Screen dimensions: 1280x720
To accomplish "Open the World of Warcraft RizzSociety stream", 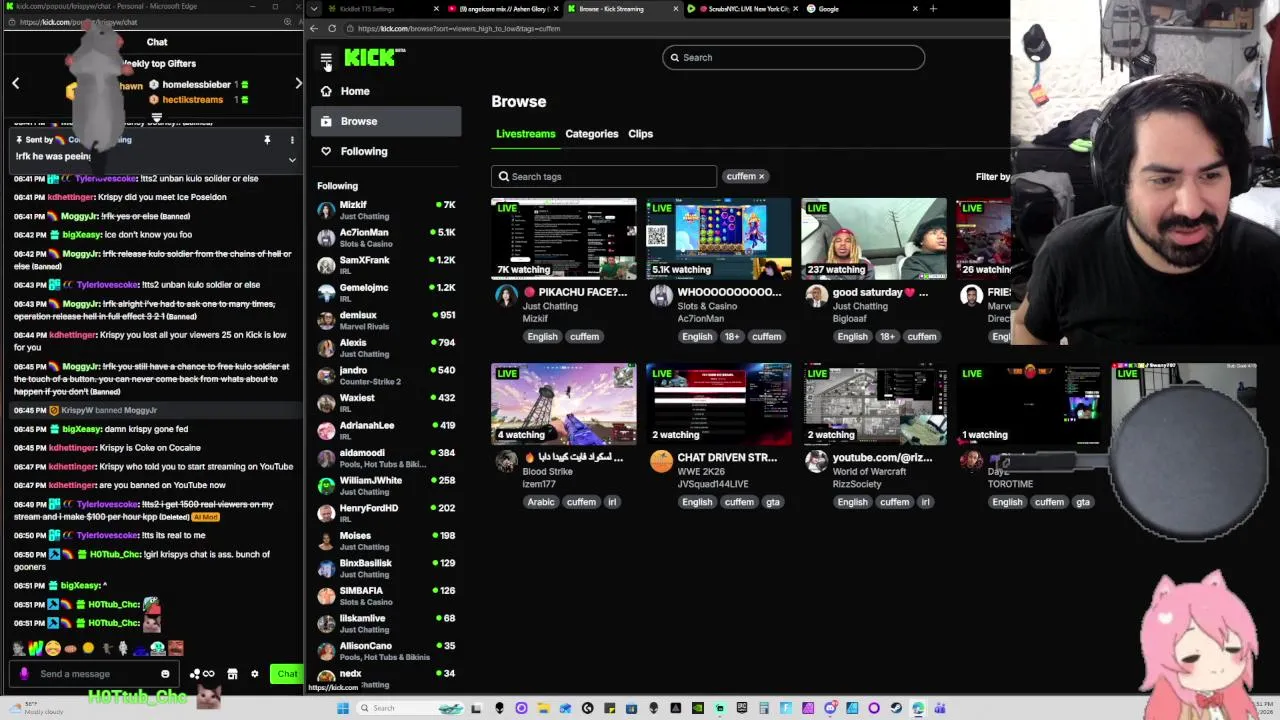I will 873,404.
